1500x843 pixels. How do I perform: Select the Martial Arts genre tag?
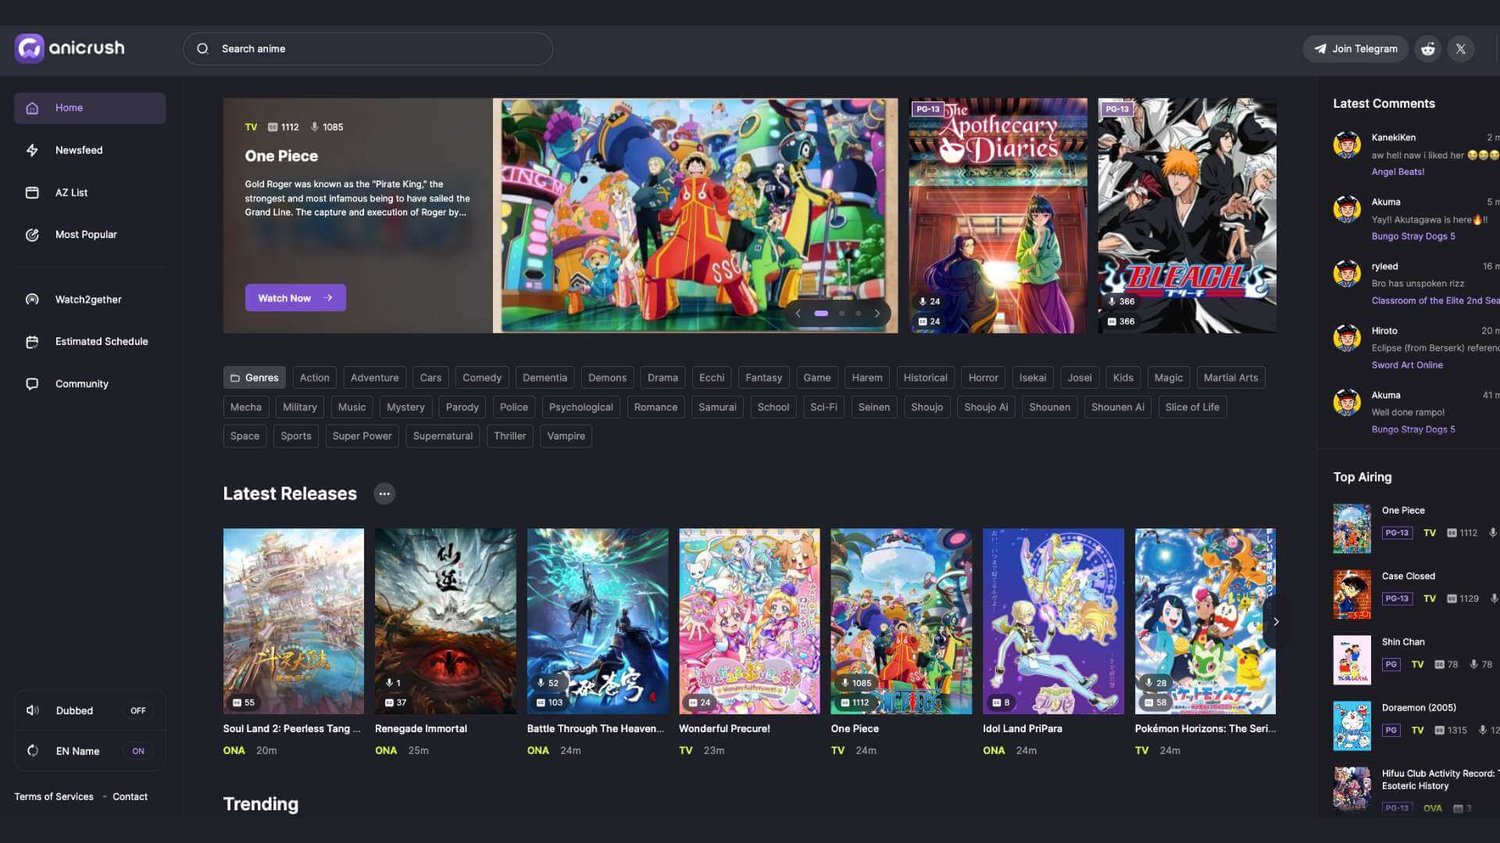pyautogui.click(x=1231, y=378)
